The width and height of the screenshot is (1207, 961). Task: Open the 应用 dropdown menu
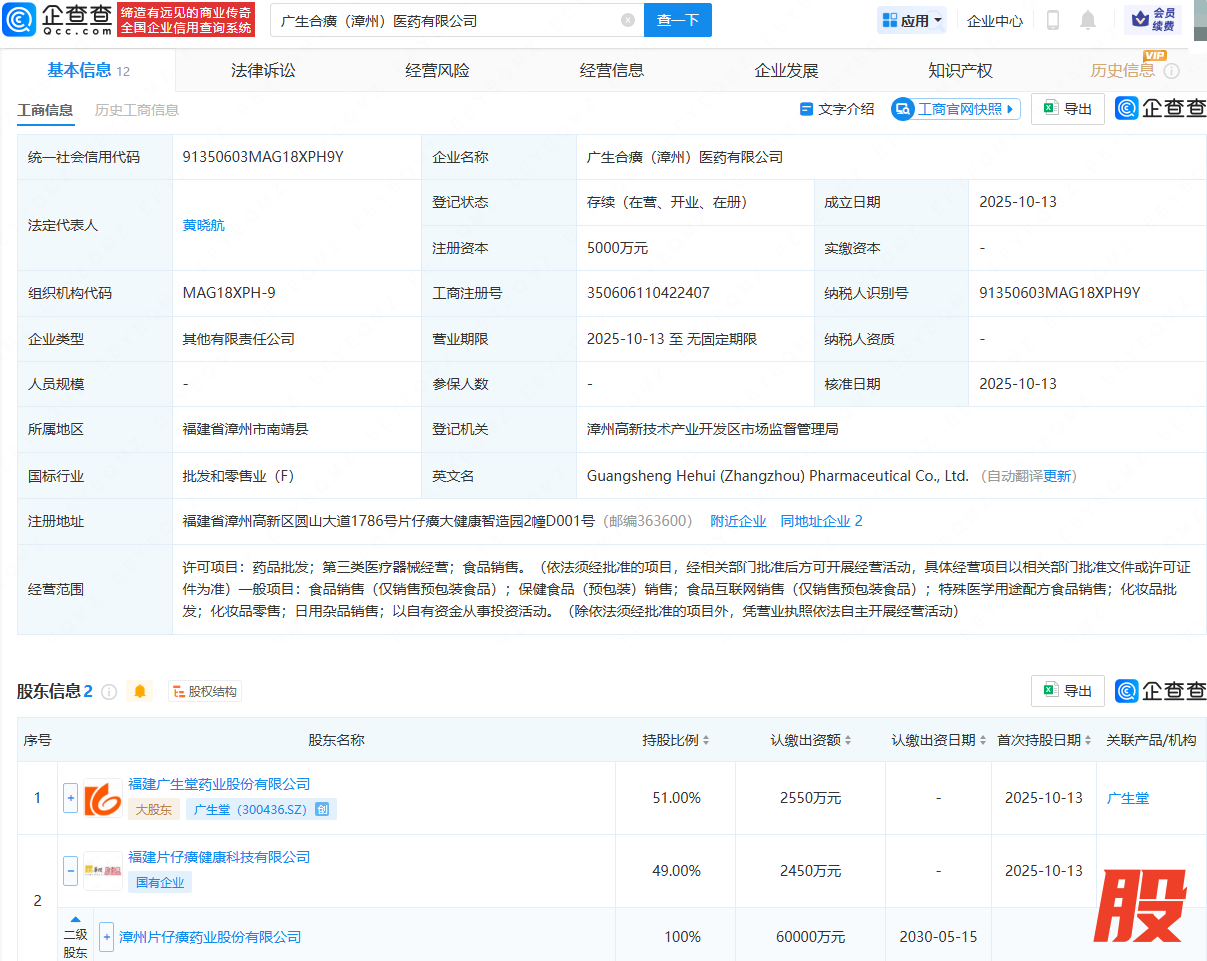coord(911,20)
